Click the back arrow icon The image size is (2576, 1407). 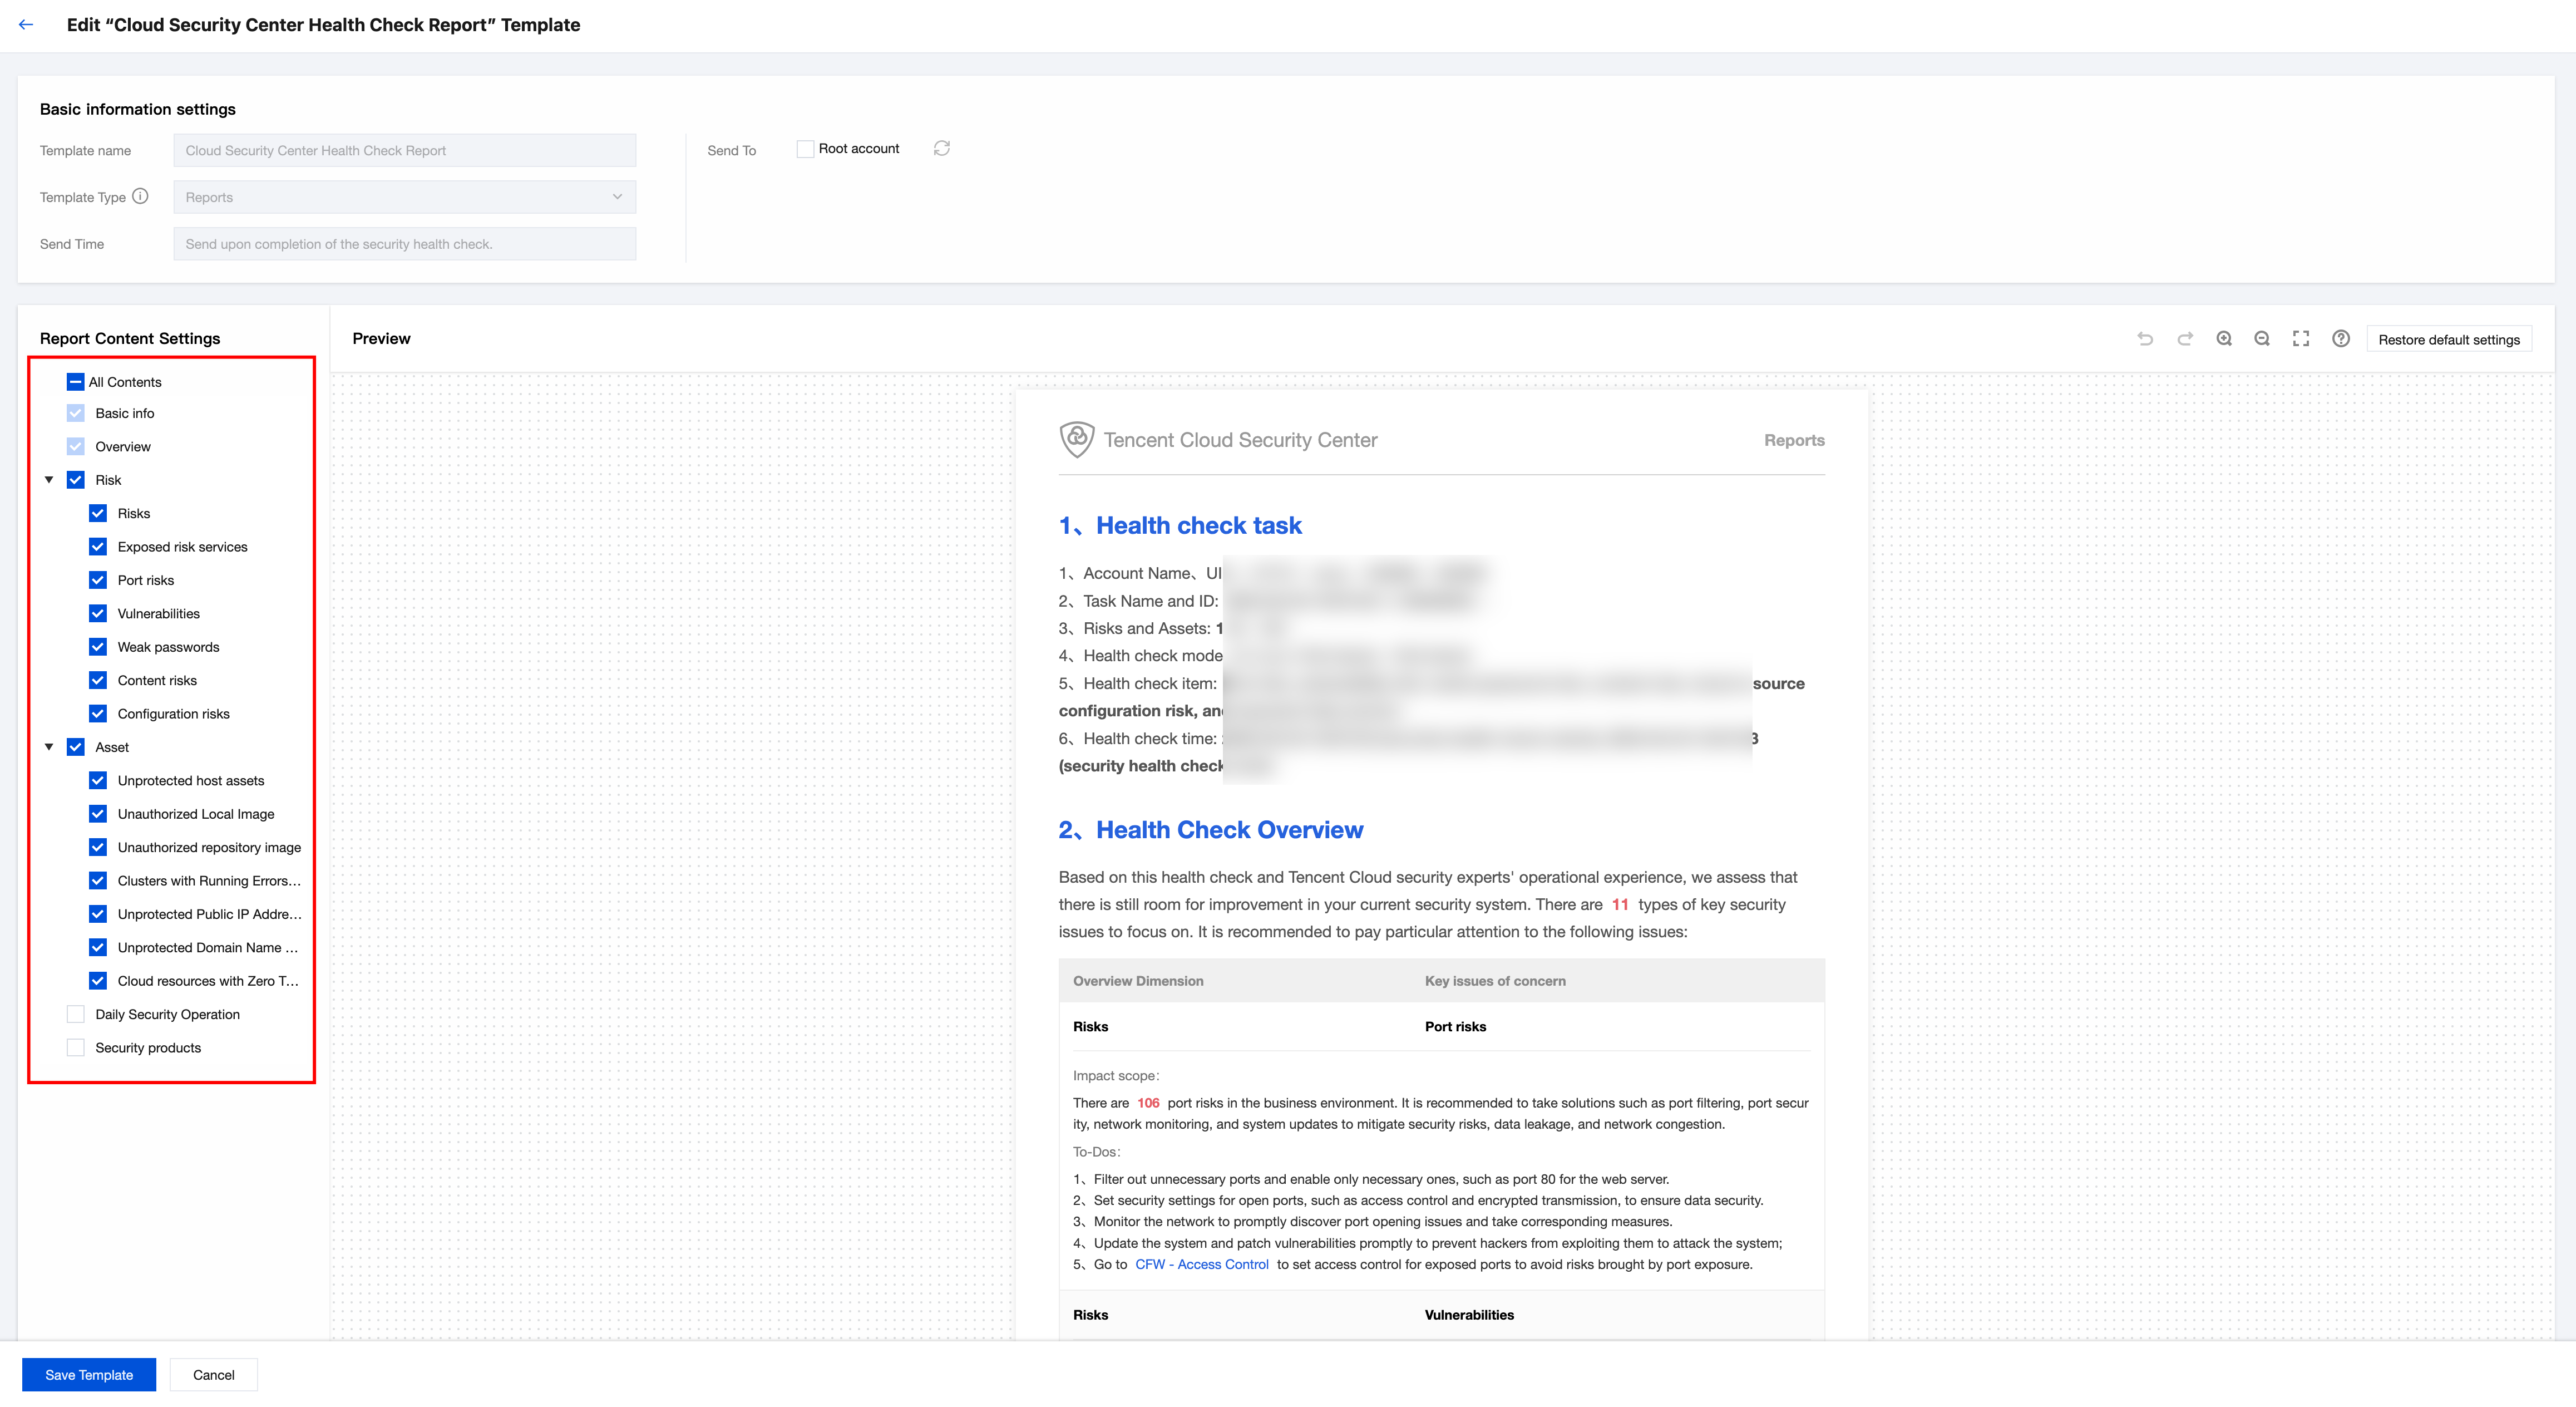(x=26, y=25)
